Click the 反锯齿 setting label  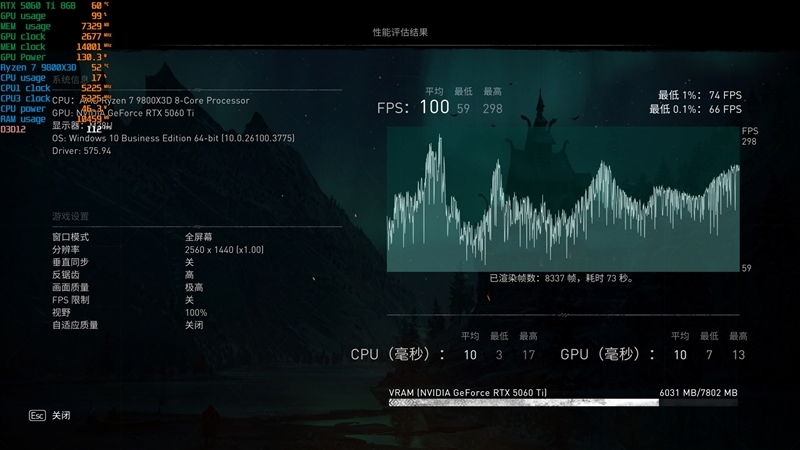click(66, 275)
